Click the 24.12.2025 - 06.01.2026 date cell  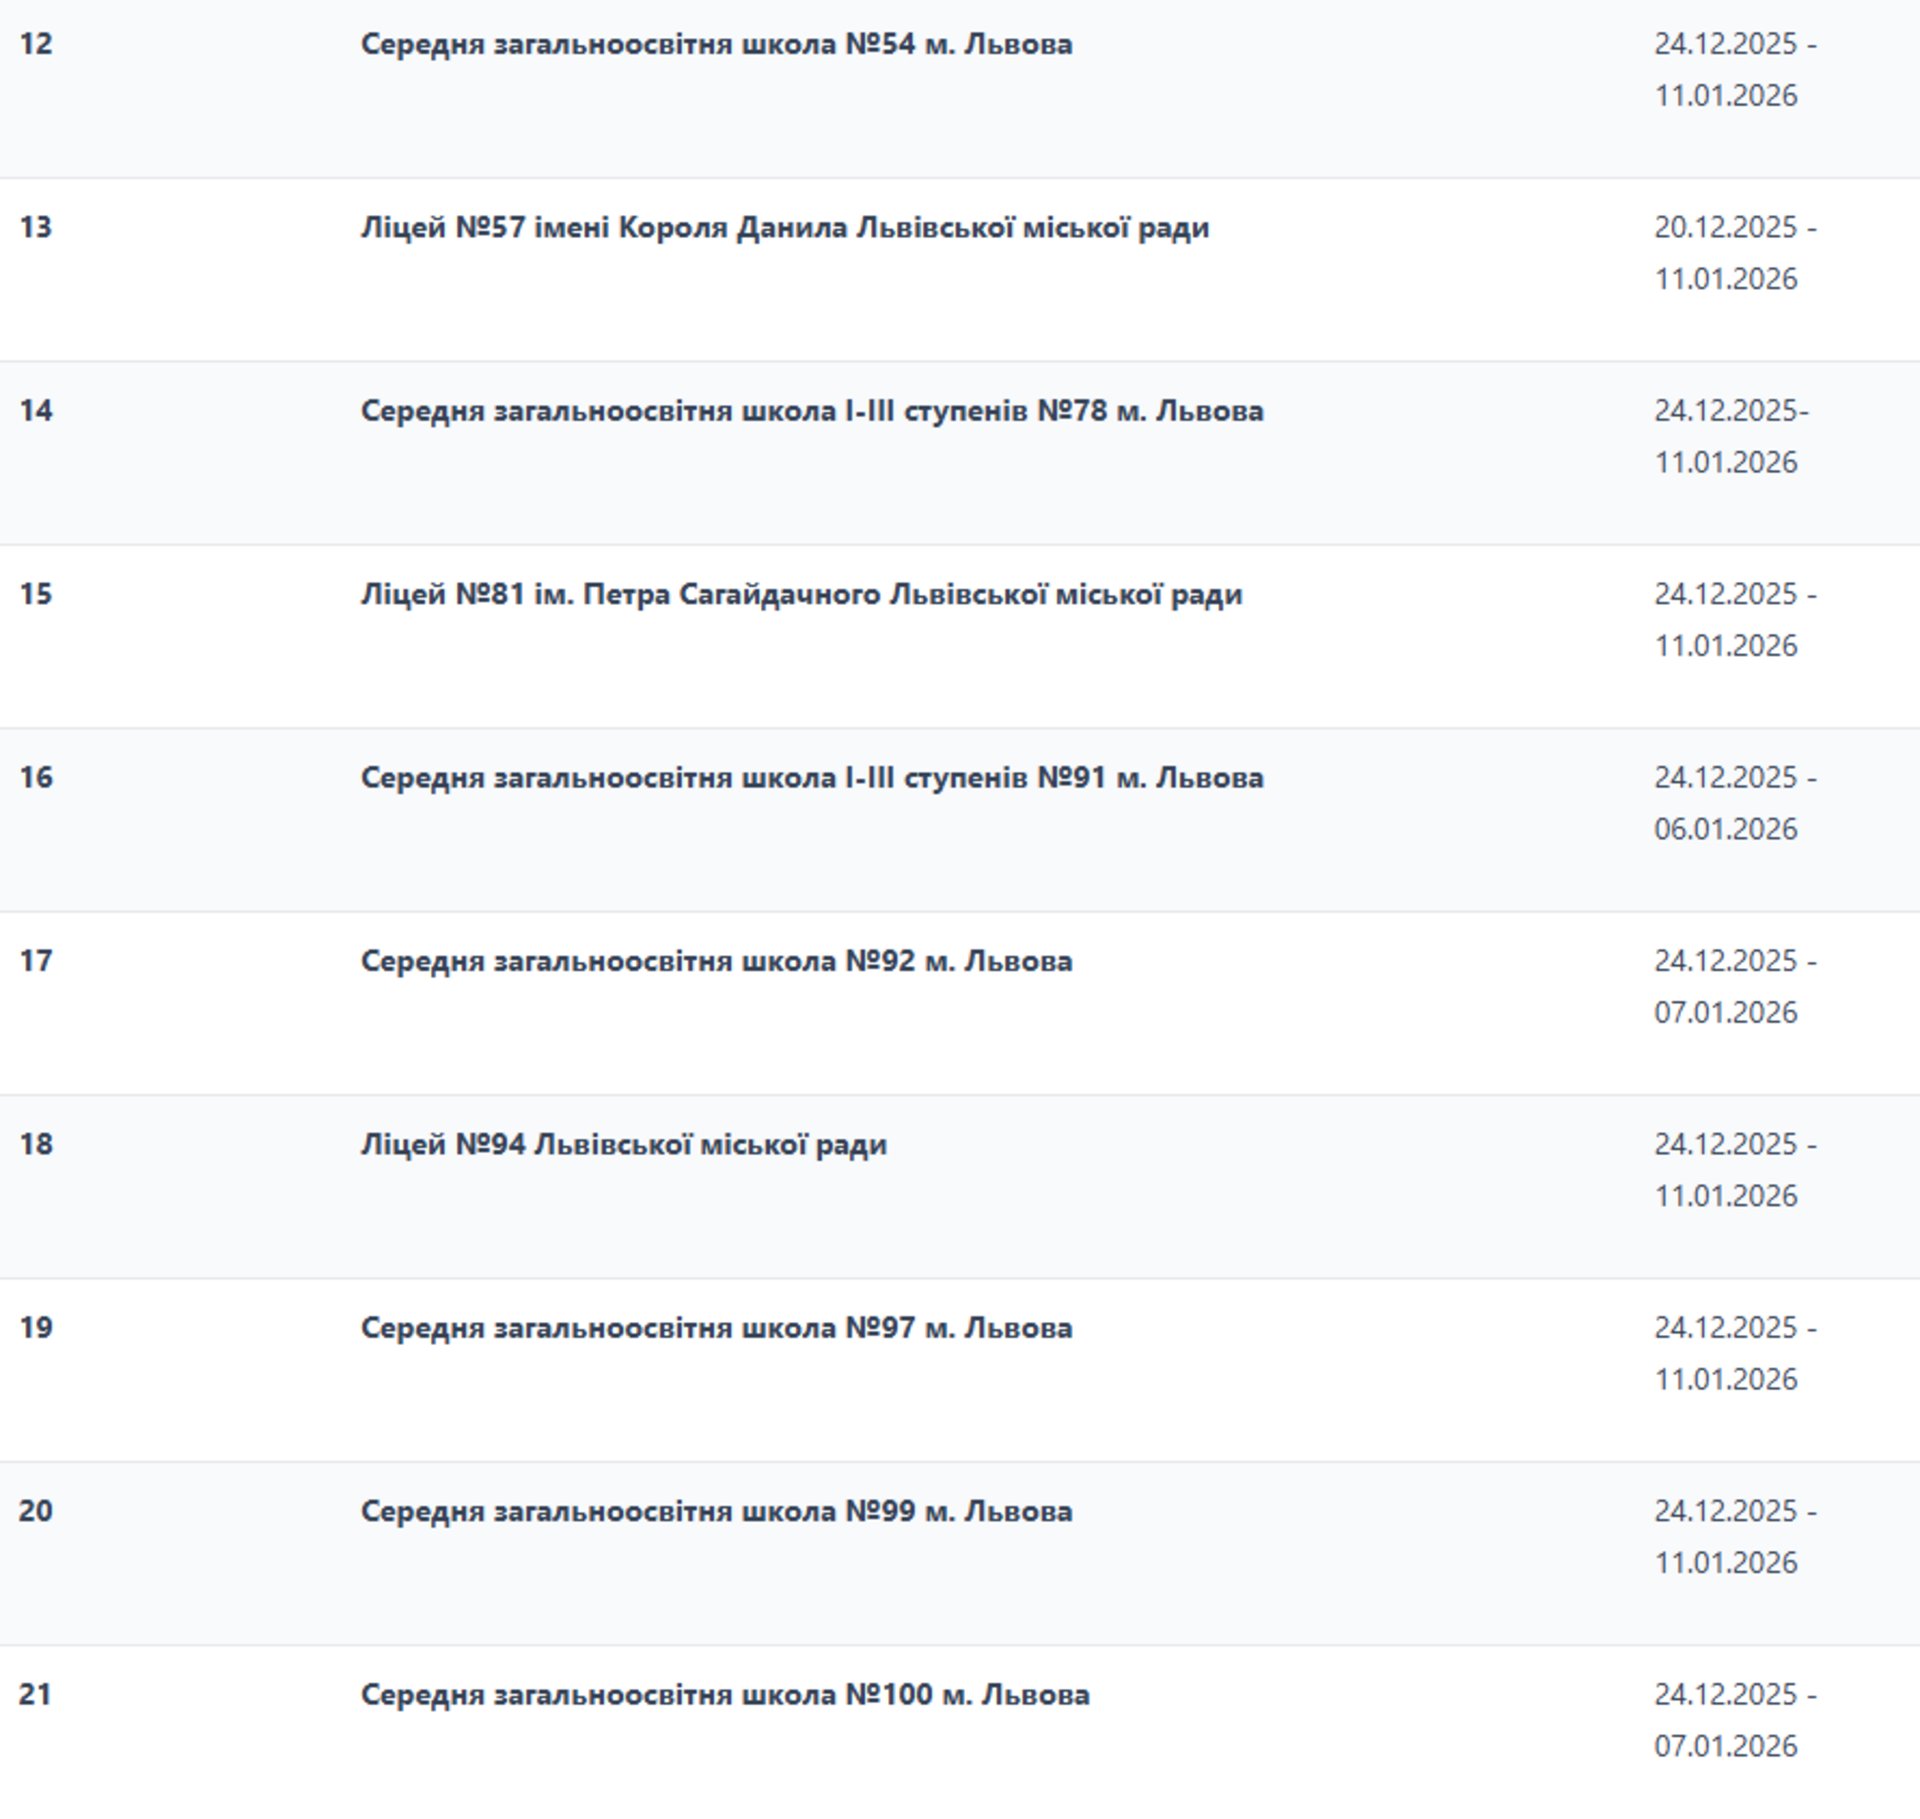(1734, 803)
